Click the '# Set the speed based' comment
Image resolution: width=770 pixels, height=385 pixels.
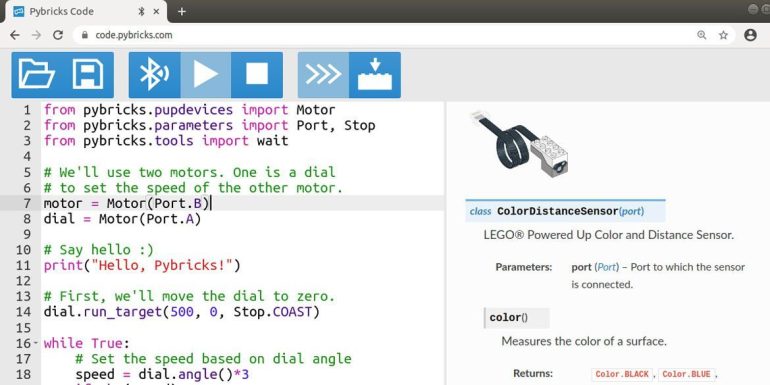tap(214, 359)
